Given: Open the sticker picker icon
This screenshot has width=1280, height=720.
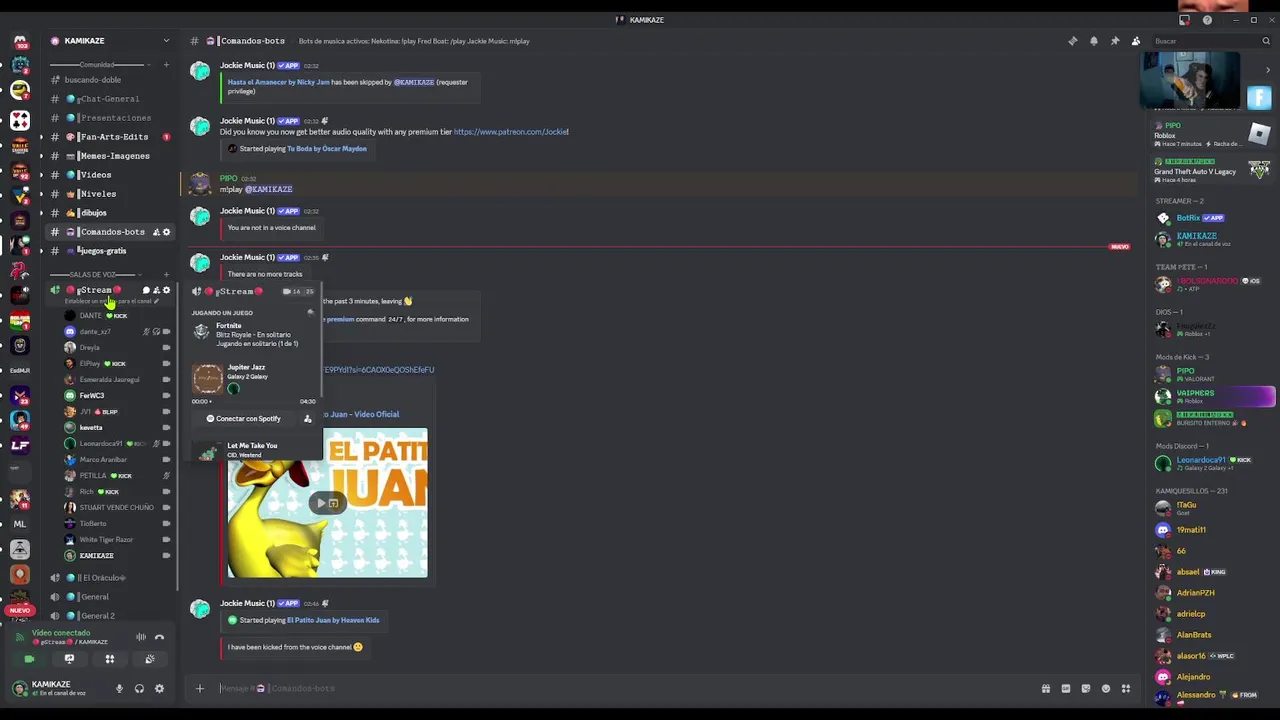Looking at the screenshot, I should click(1086, 688).
